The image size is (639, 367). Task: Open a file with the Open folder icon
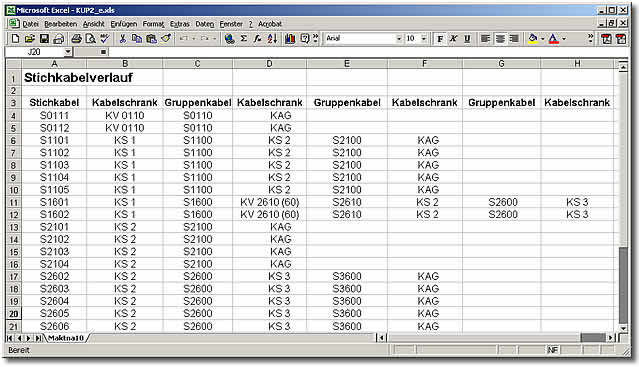pos(30,39)
